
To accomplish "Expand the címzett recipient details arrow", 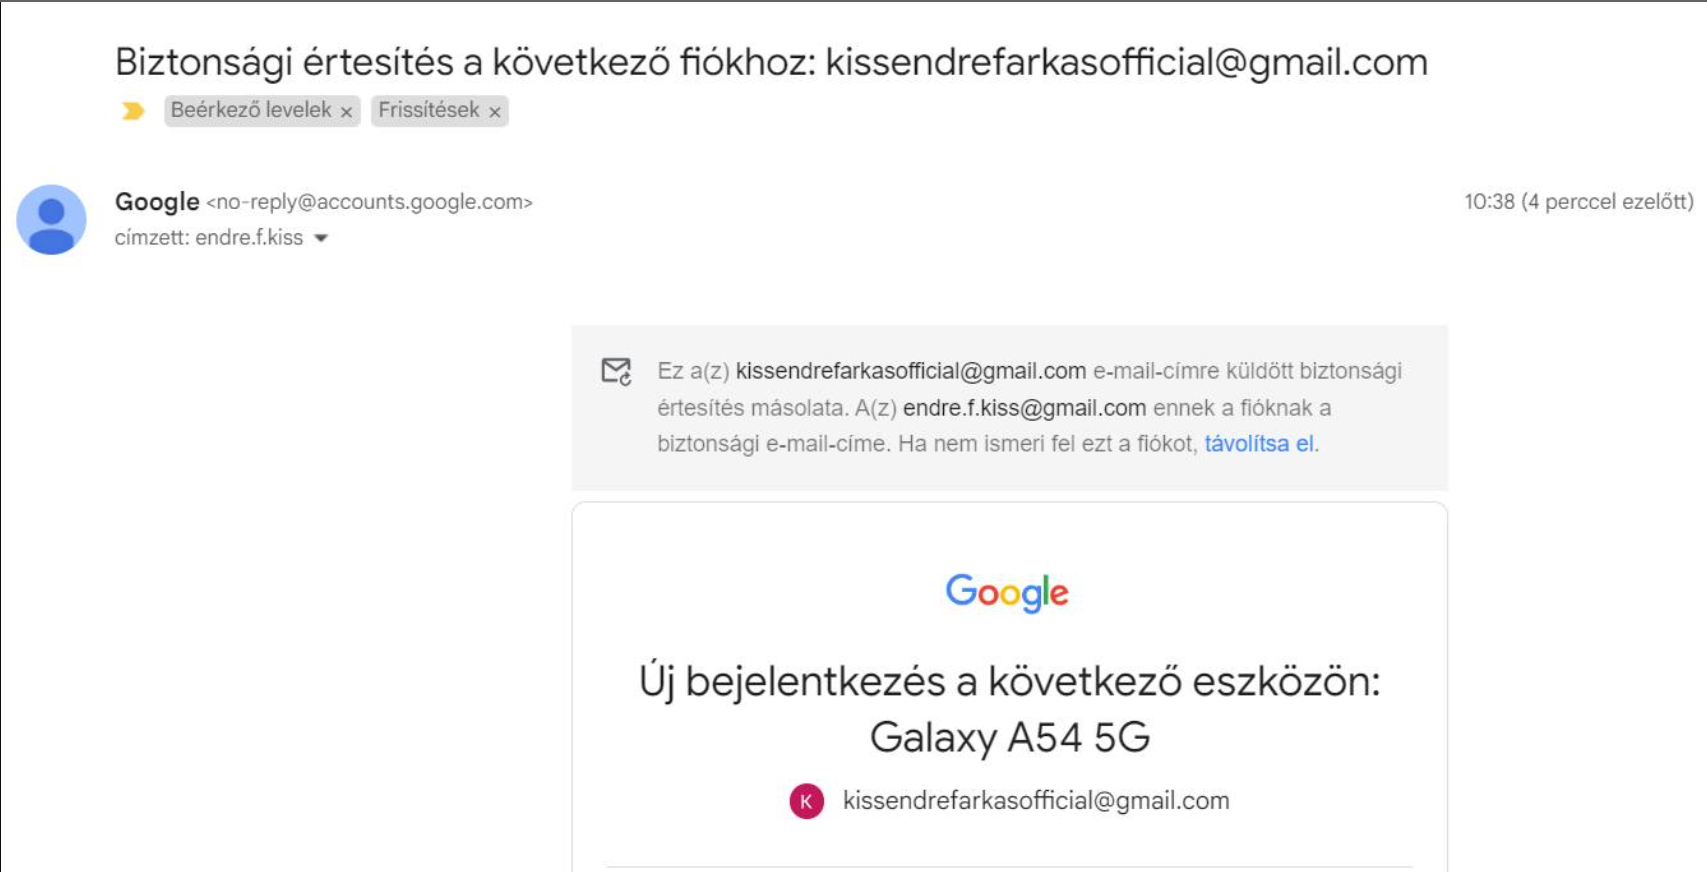I will (321, 238).
